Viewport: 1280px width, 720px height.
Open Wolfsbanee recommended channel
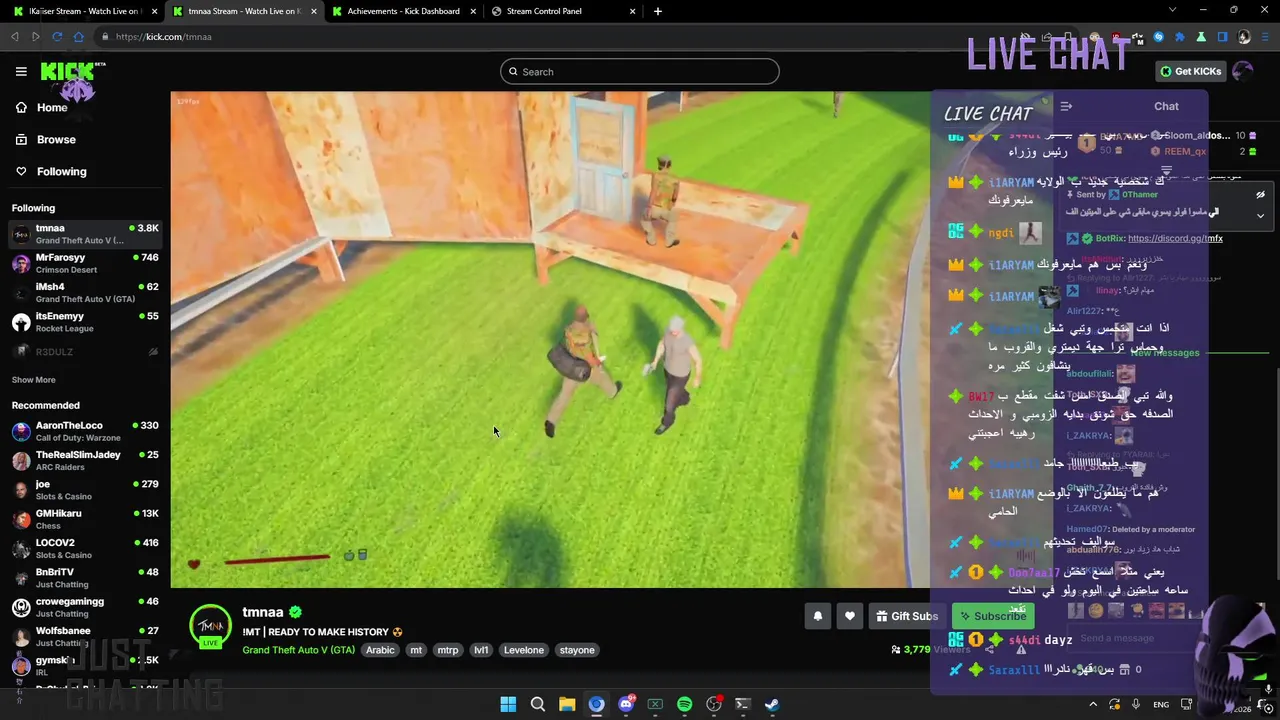85,636
